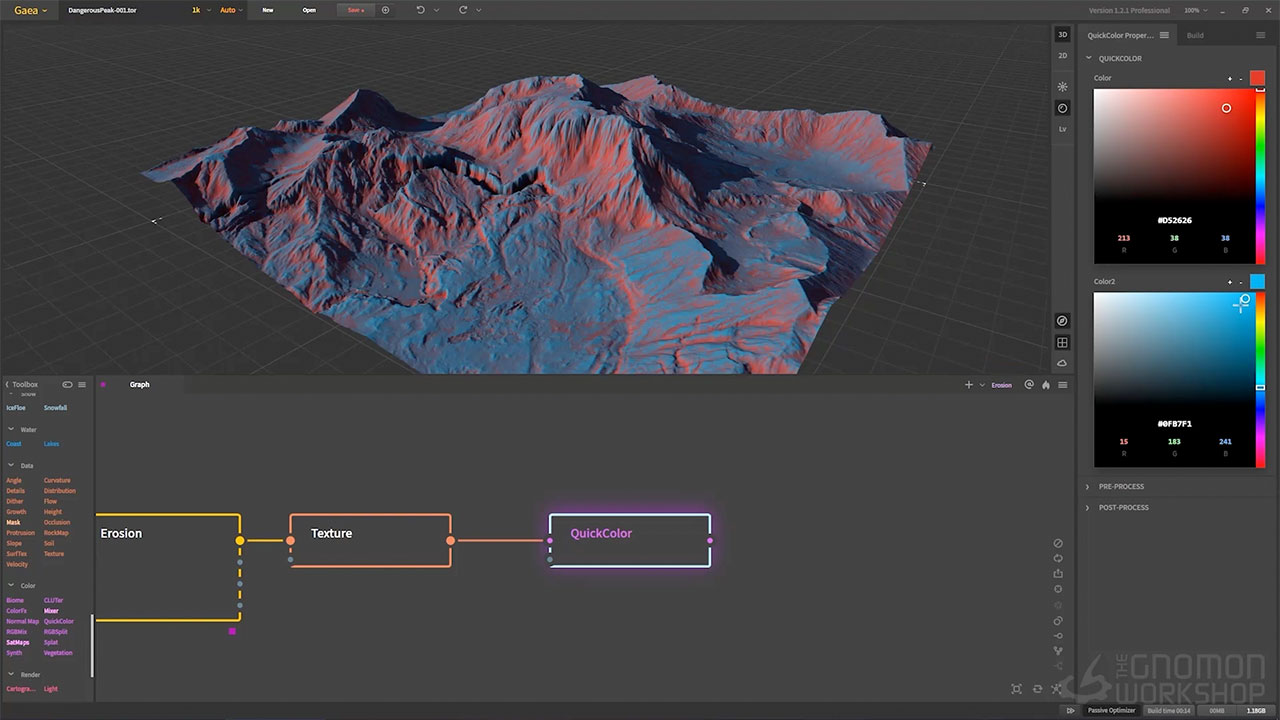1280x720 pixels.
Task: Click the branch/fork node icon
Action: 1058,651
